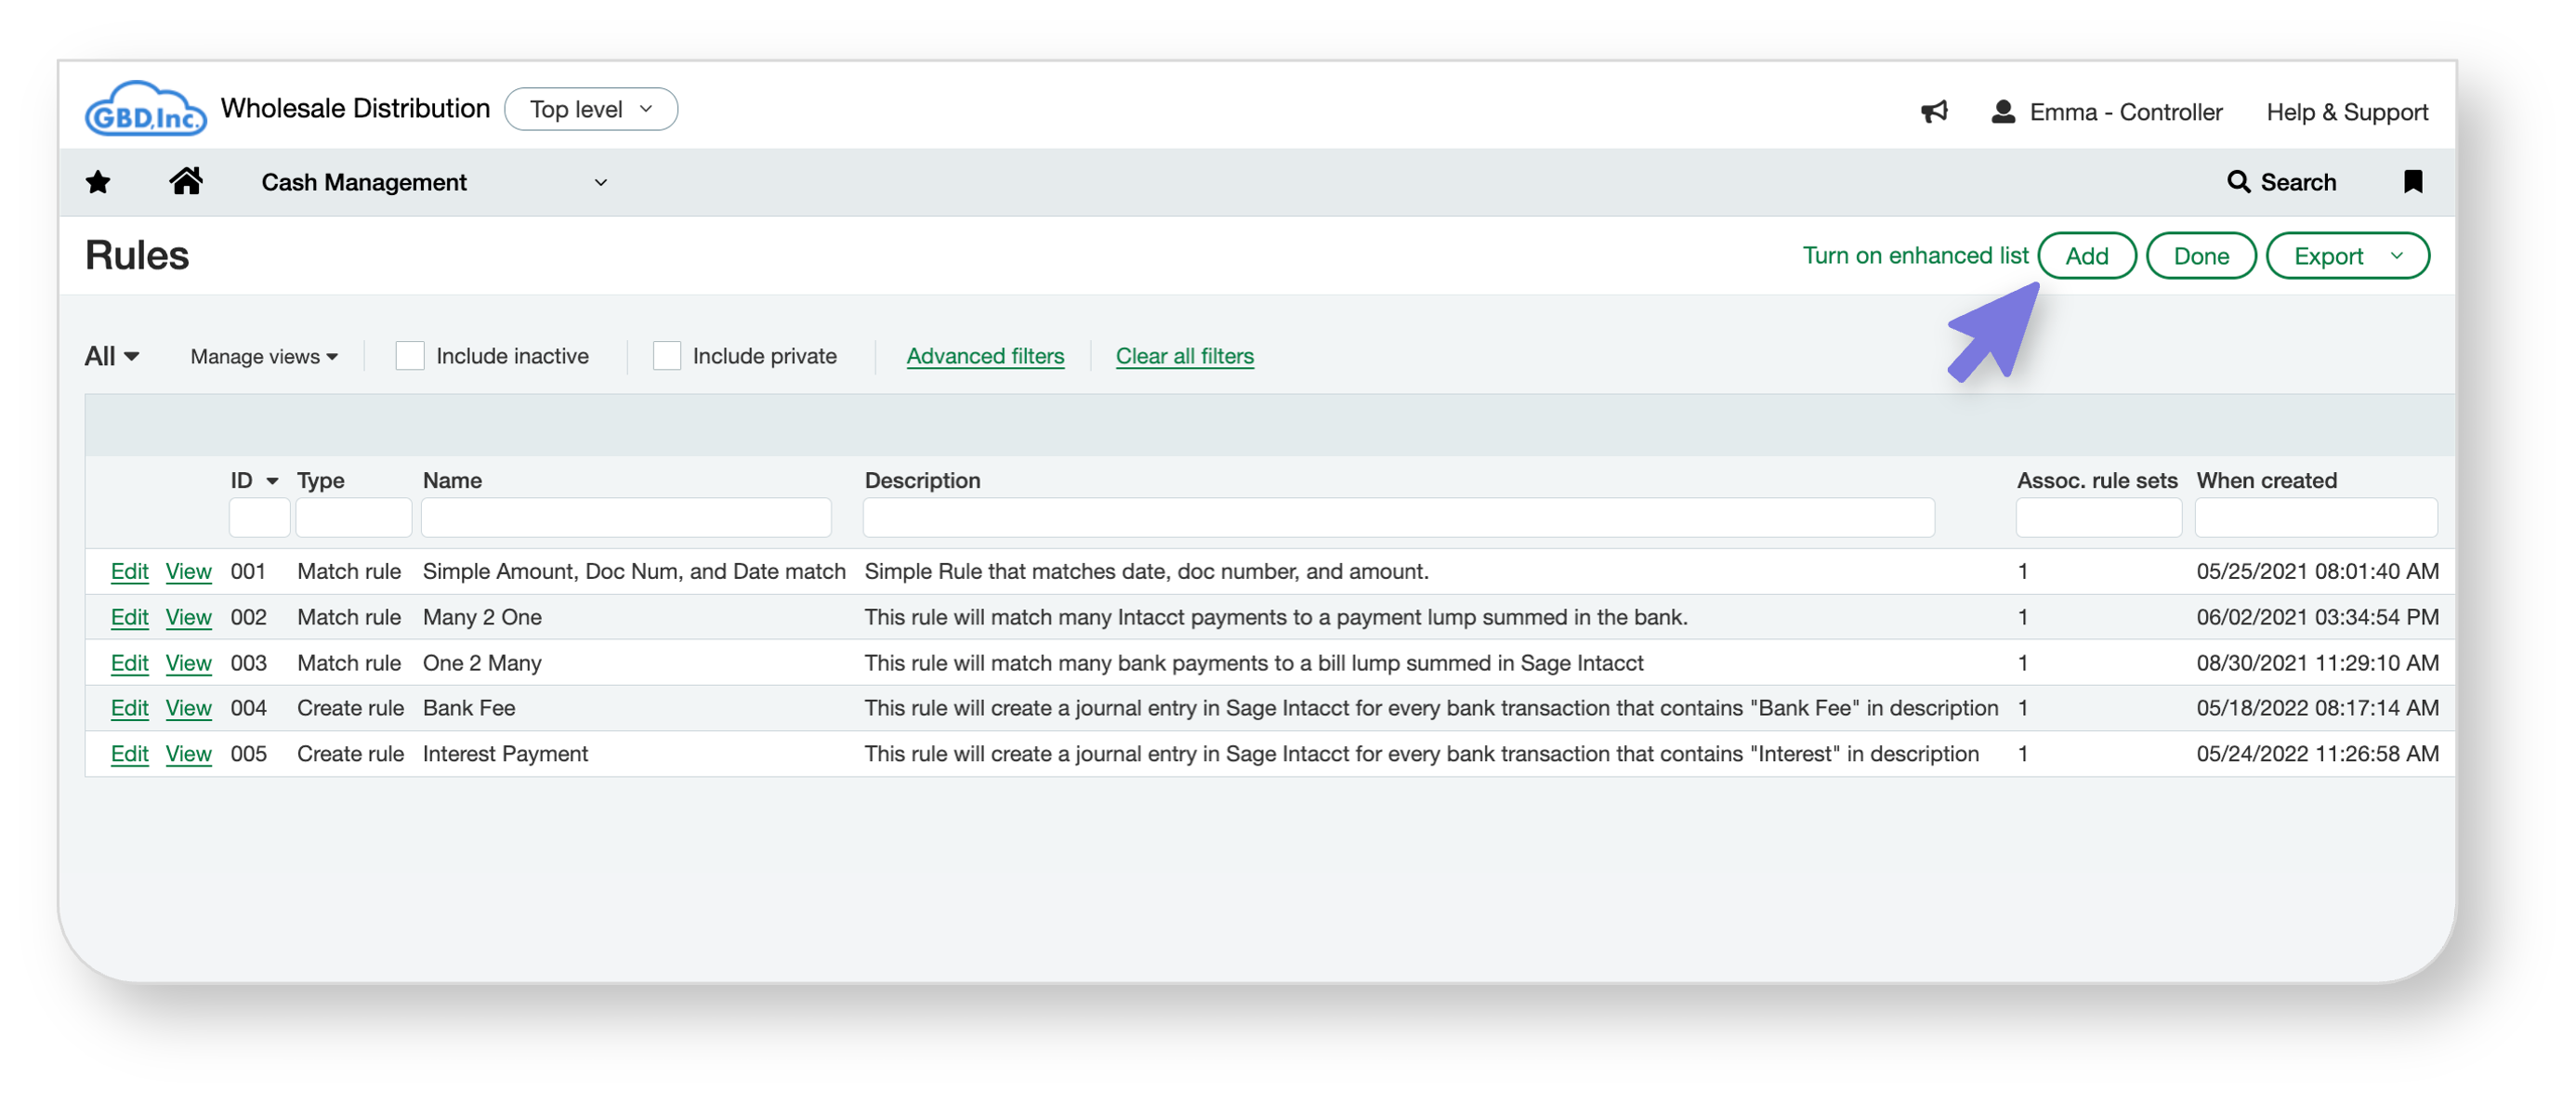Open the bookmark icon
This screenshot has width=2576, height=1103.
click(2413, 182)
